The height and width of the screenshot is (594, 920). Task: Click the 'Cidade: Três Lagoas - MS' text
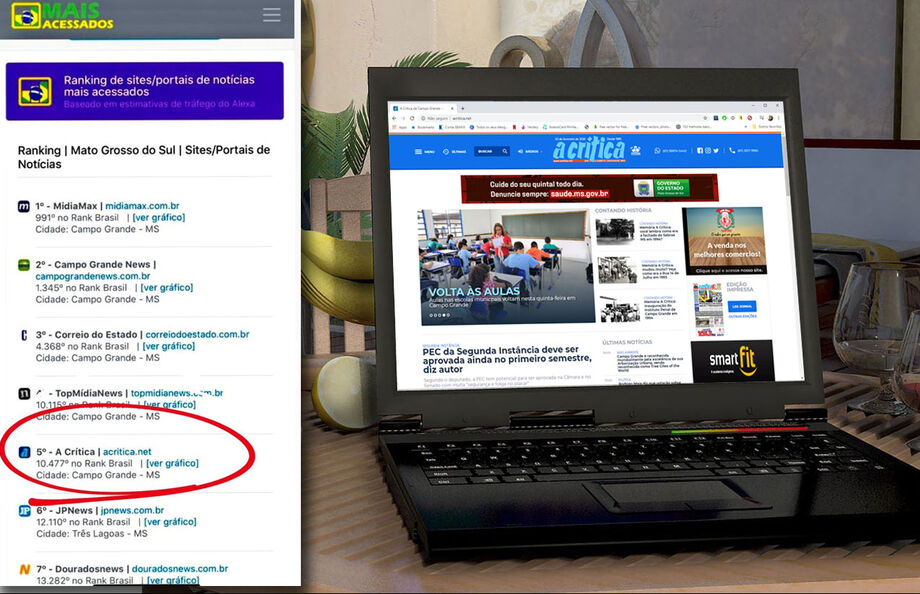pos(92,534)
